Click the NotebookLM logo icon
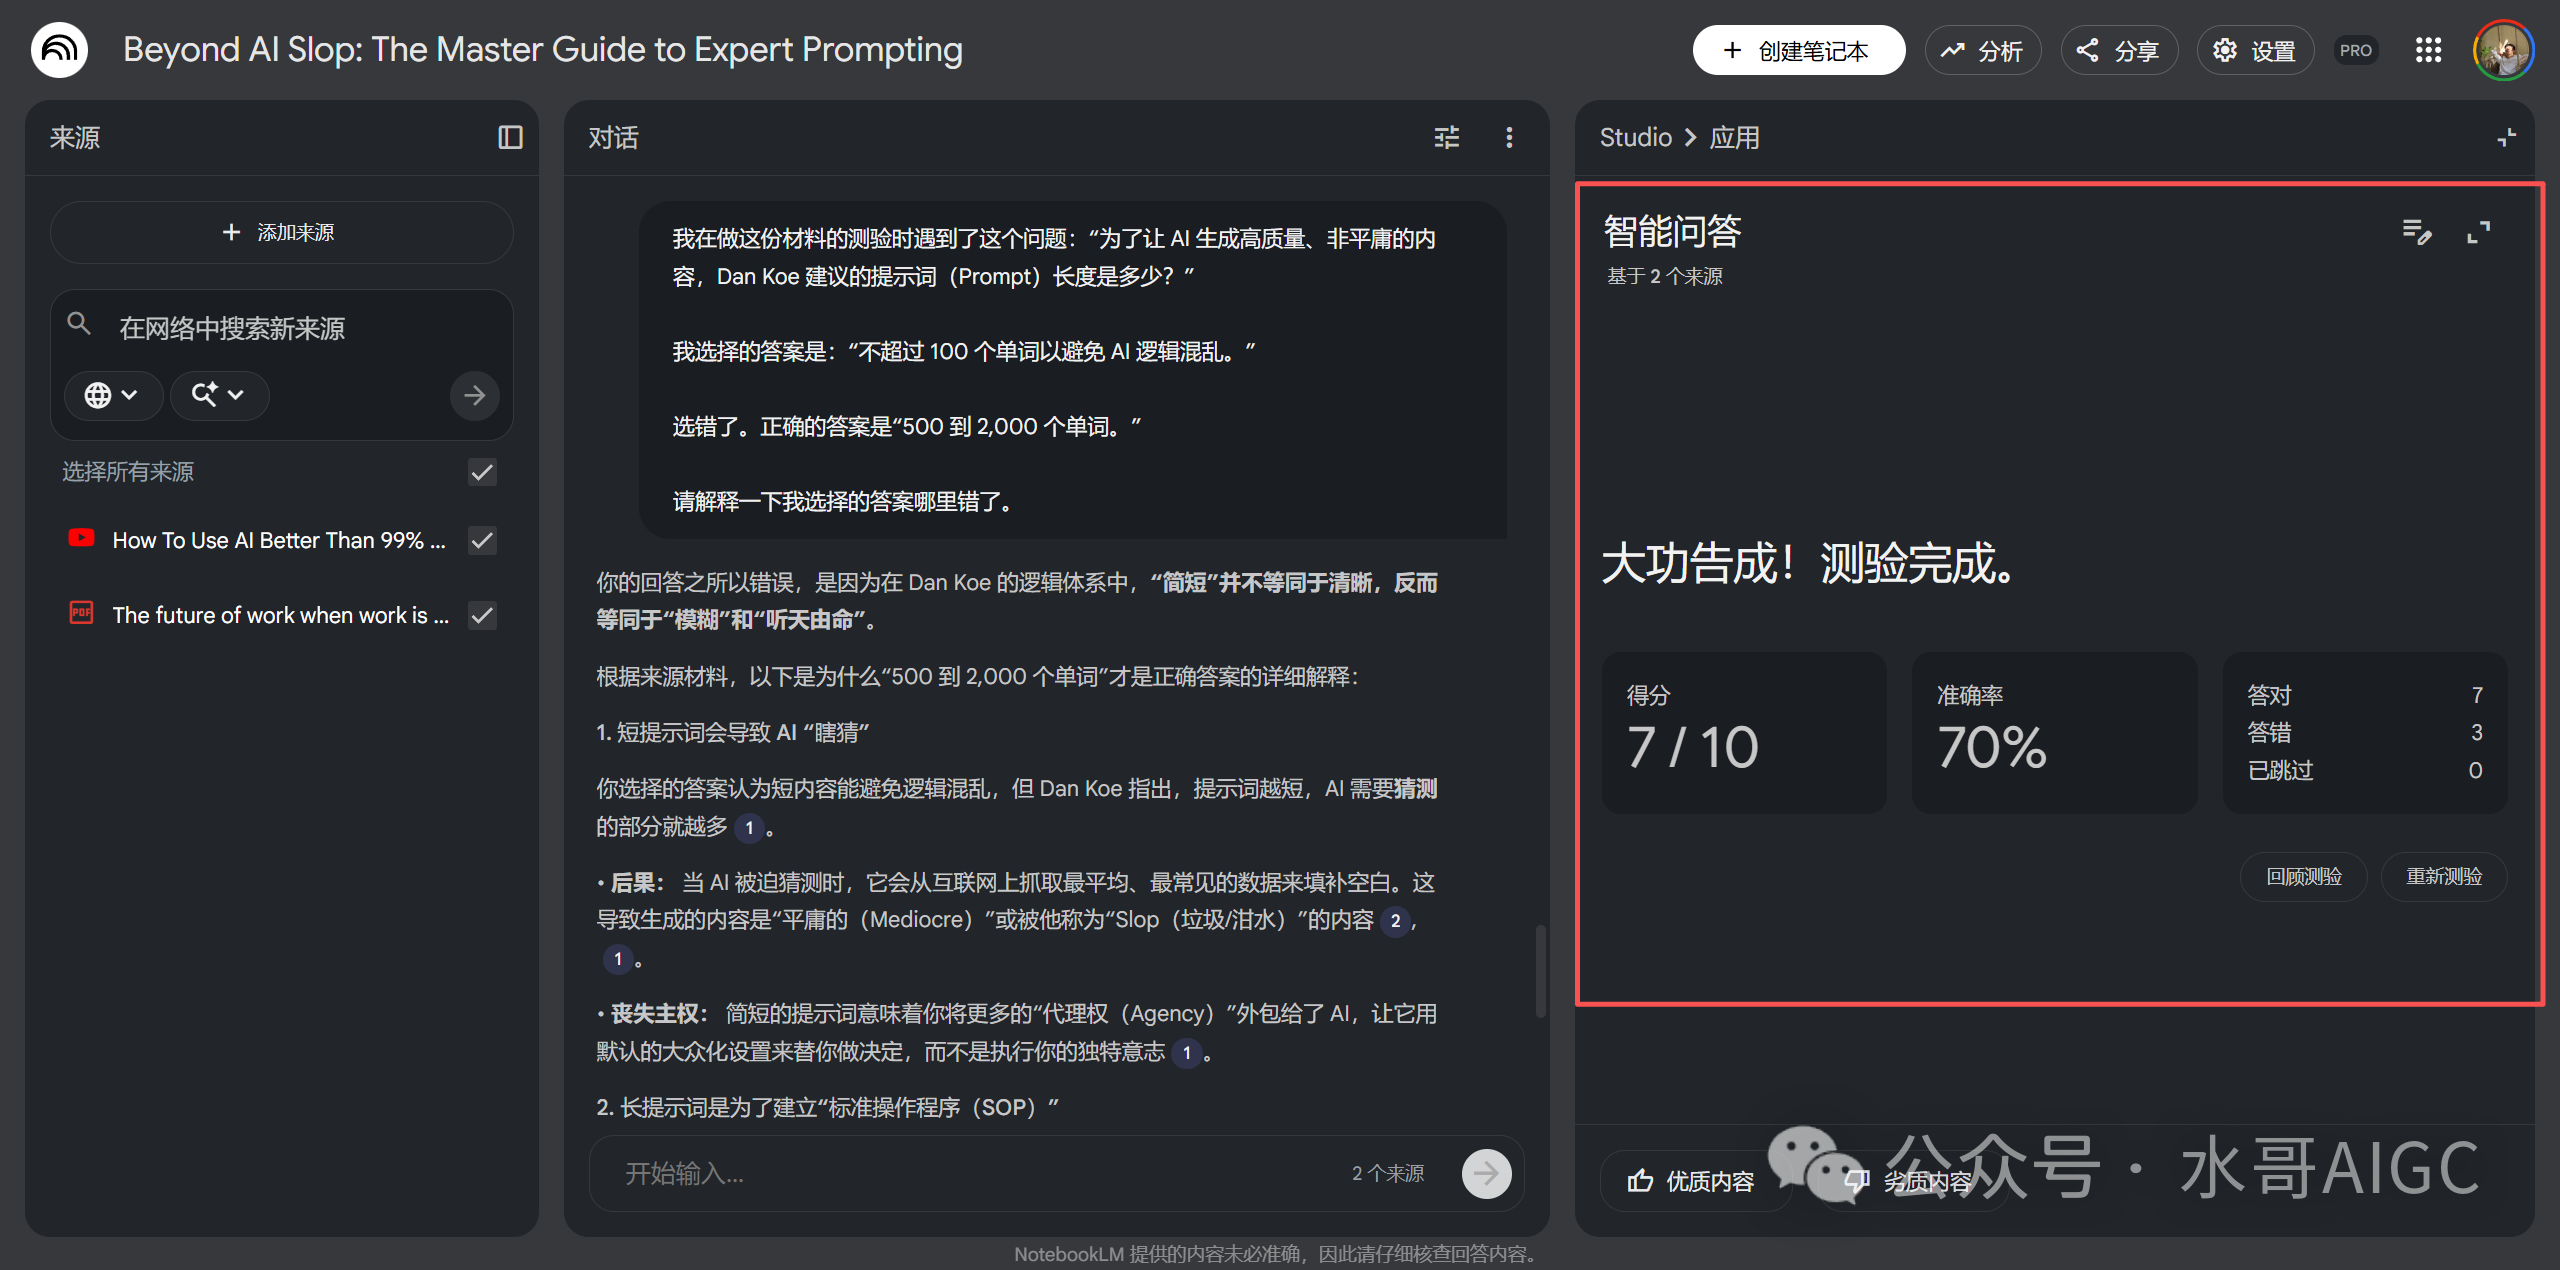Viewport: 2560px width, 1270px height. pyautogui.click(x=59, y=49)
